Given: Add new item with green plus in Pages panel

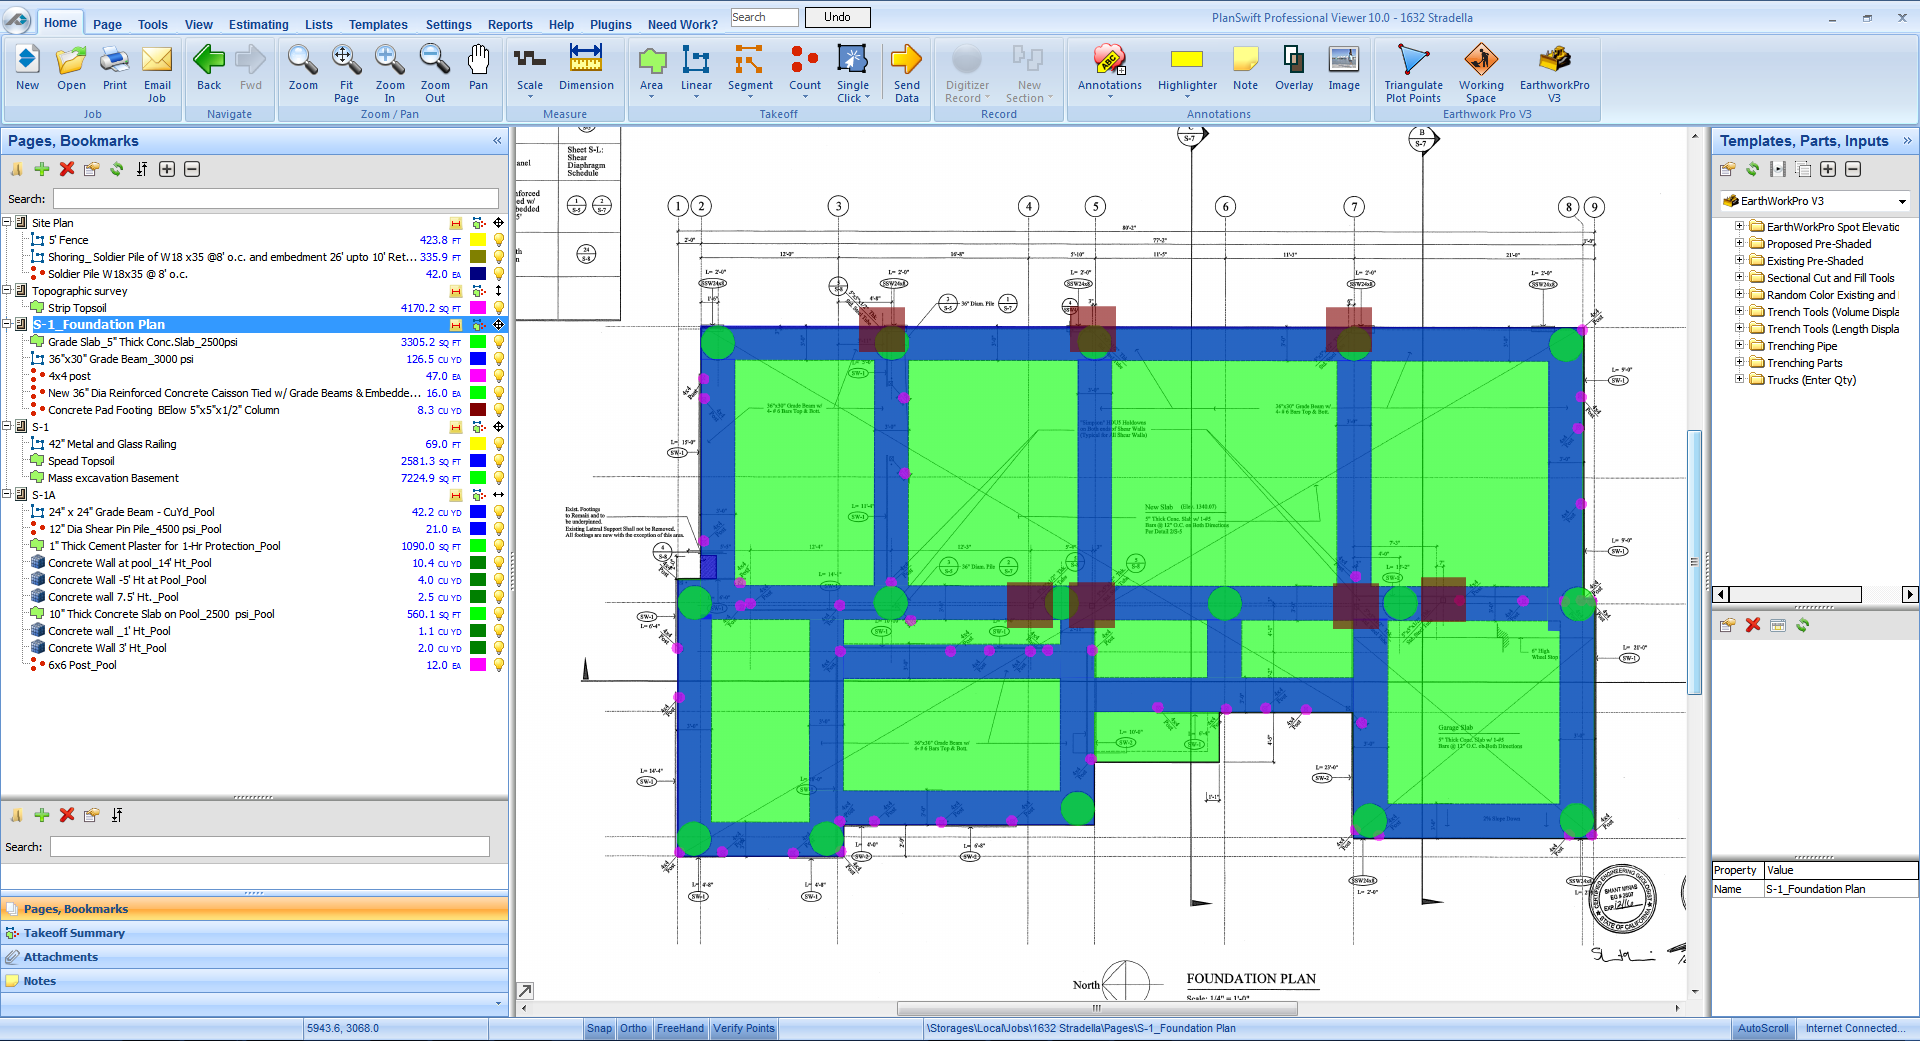Looking at the screenshot, I should tap(42, 169).
